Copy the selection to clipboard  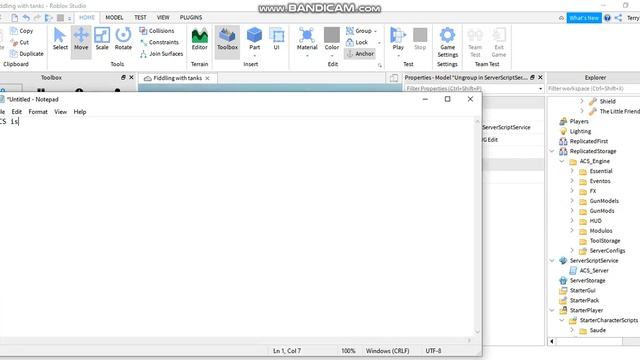point(22,31)
